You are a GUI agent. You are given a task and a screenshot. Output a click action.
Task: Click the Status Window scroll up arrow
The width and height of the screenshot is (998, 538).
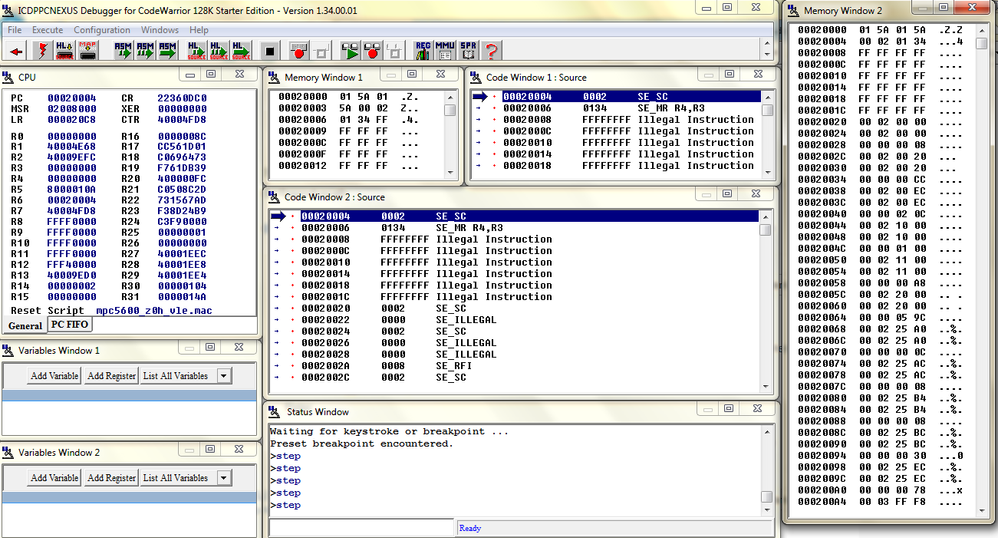pyautogui.click(x=767, y=432)
